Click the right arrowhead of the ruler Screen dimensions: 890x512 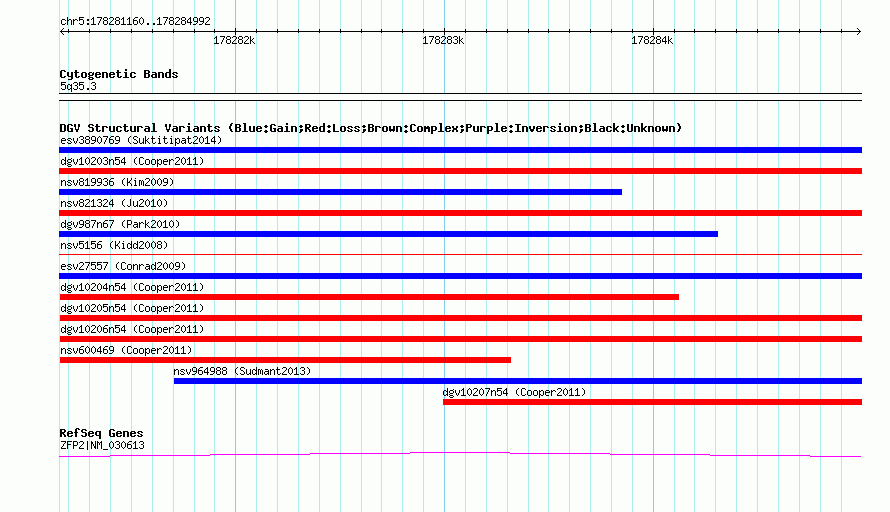(x=859, y=32)
